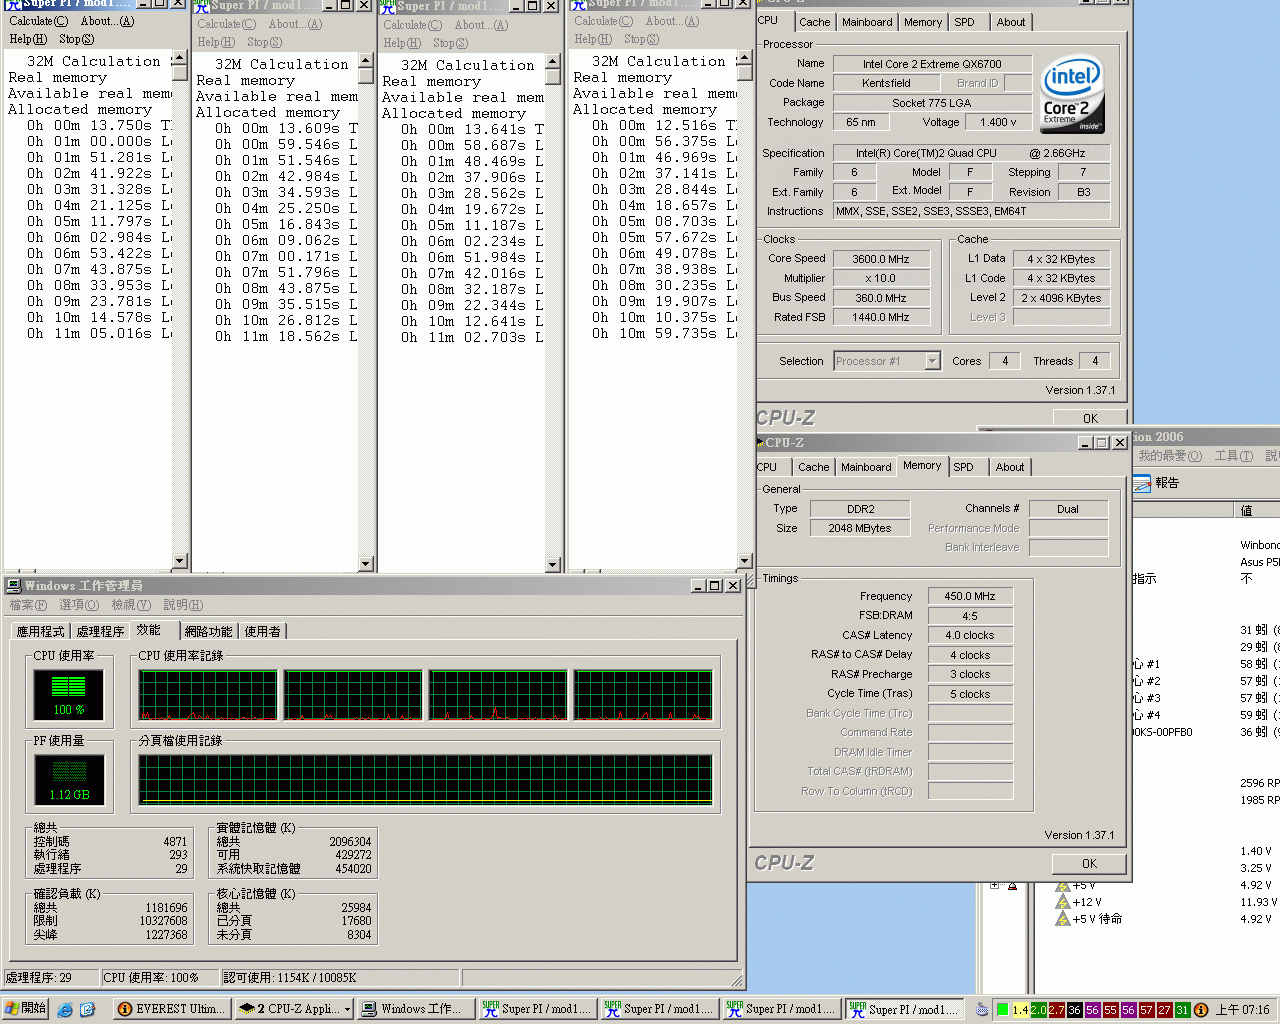Click OK in the CPU-Z memory window

1089,863
